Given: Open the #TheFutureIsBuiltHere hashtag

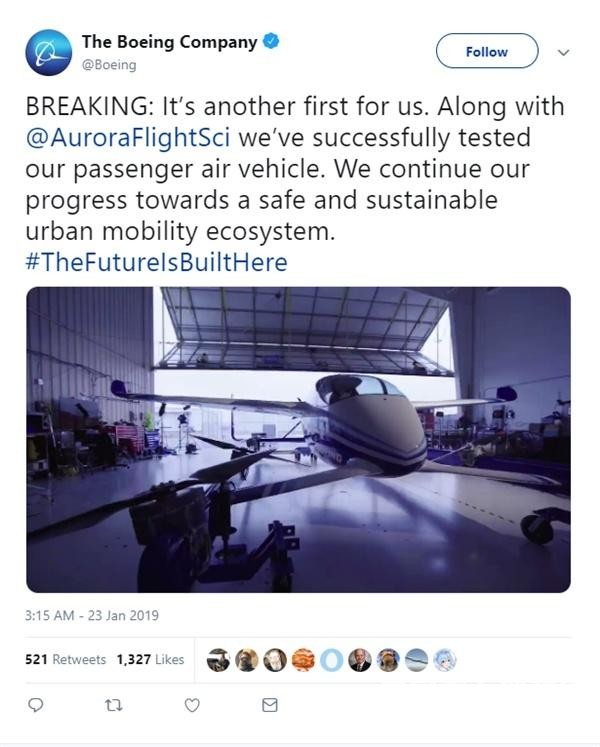Looking at the screenshot, I should pyautogui.click(x=156, y=263).
